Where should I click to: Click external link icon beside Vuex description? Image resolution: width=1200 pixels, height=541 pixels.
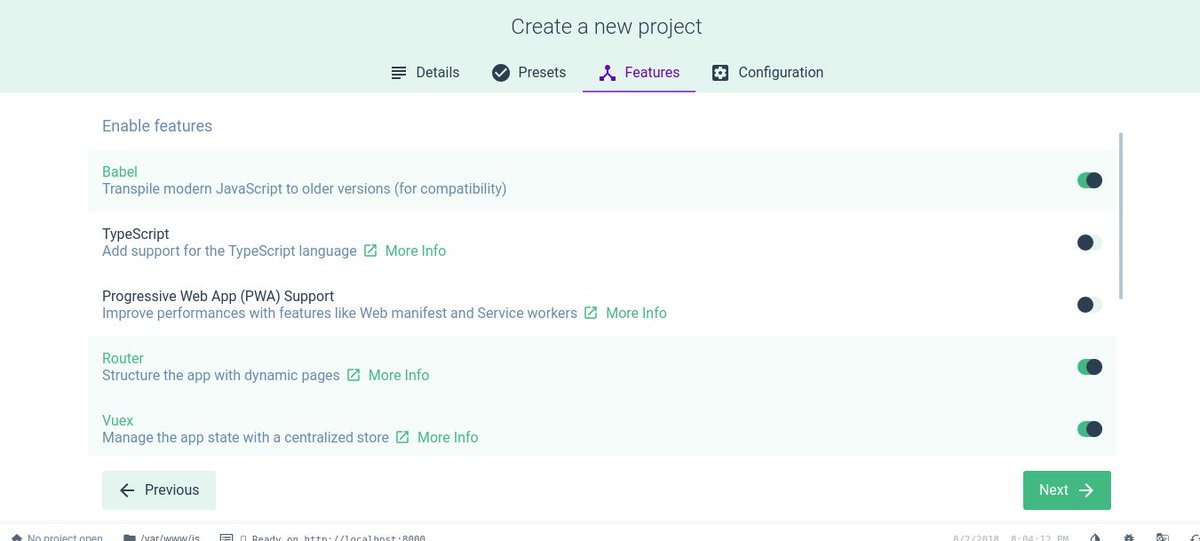403,437
